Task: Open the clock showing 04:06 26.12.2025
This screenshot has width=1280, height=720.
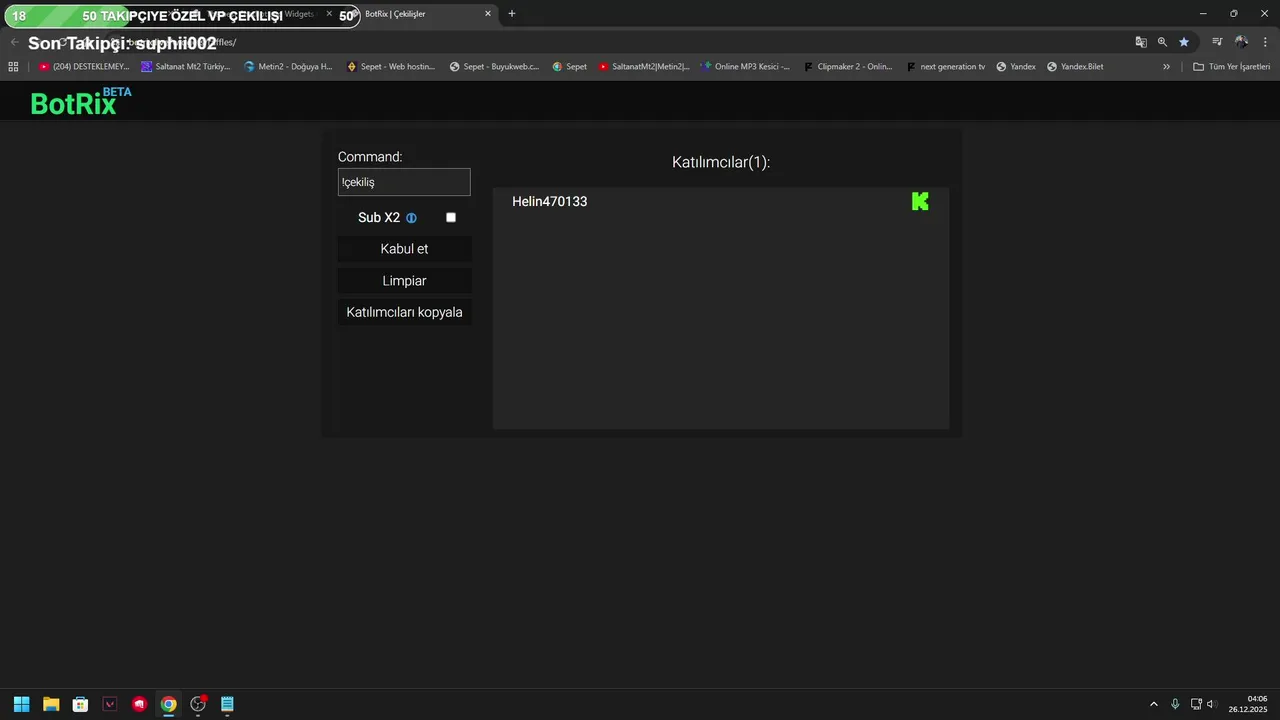Action: [x=1249, y=704]
